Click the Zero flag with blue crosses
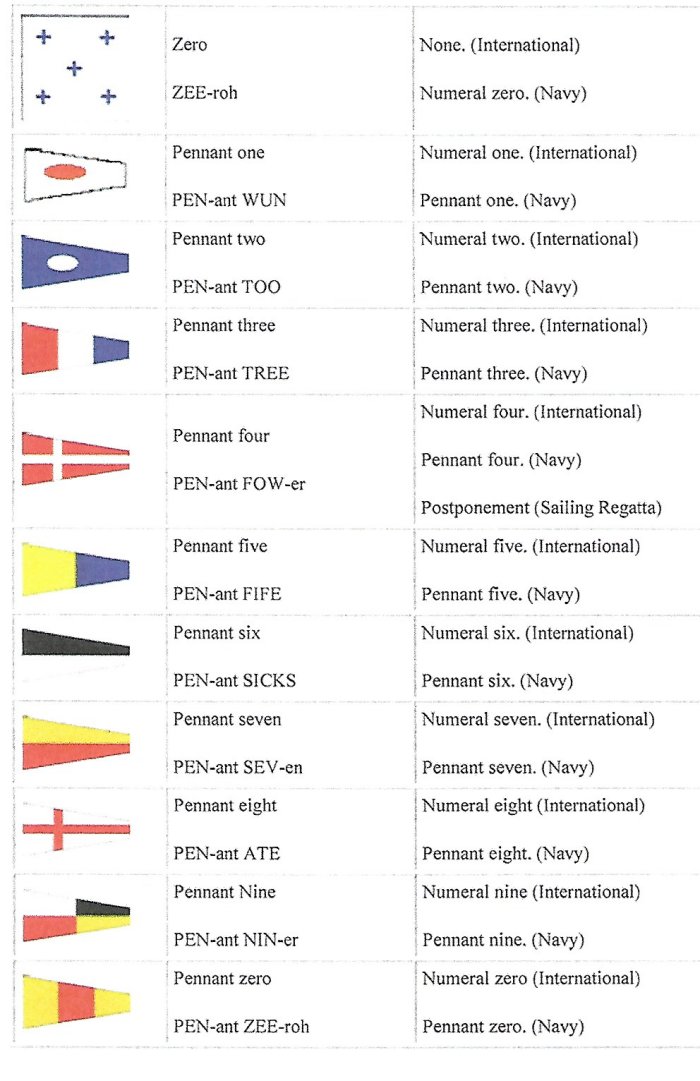Image resolution: width=700 pixels, height=1081 pixels. [x=74, y=68]
